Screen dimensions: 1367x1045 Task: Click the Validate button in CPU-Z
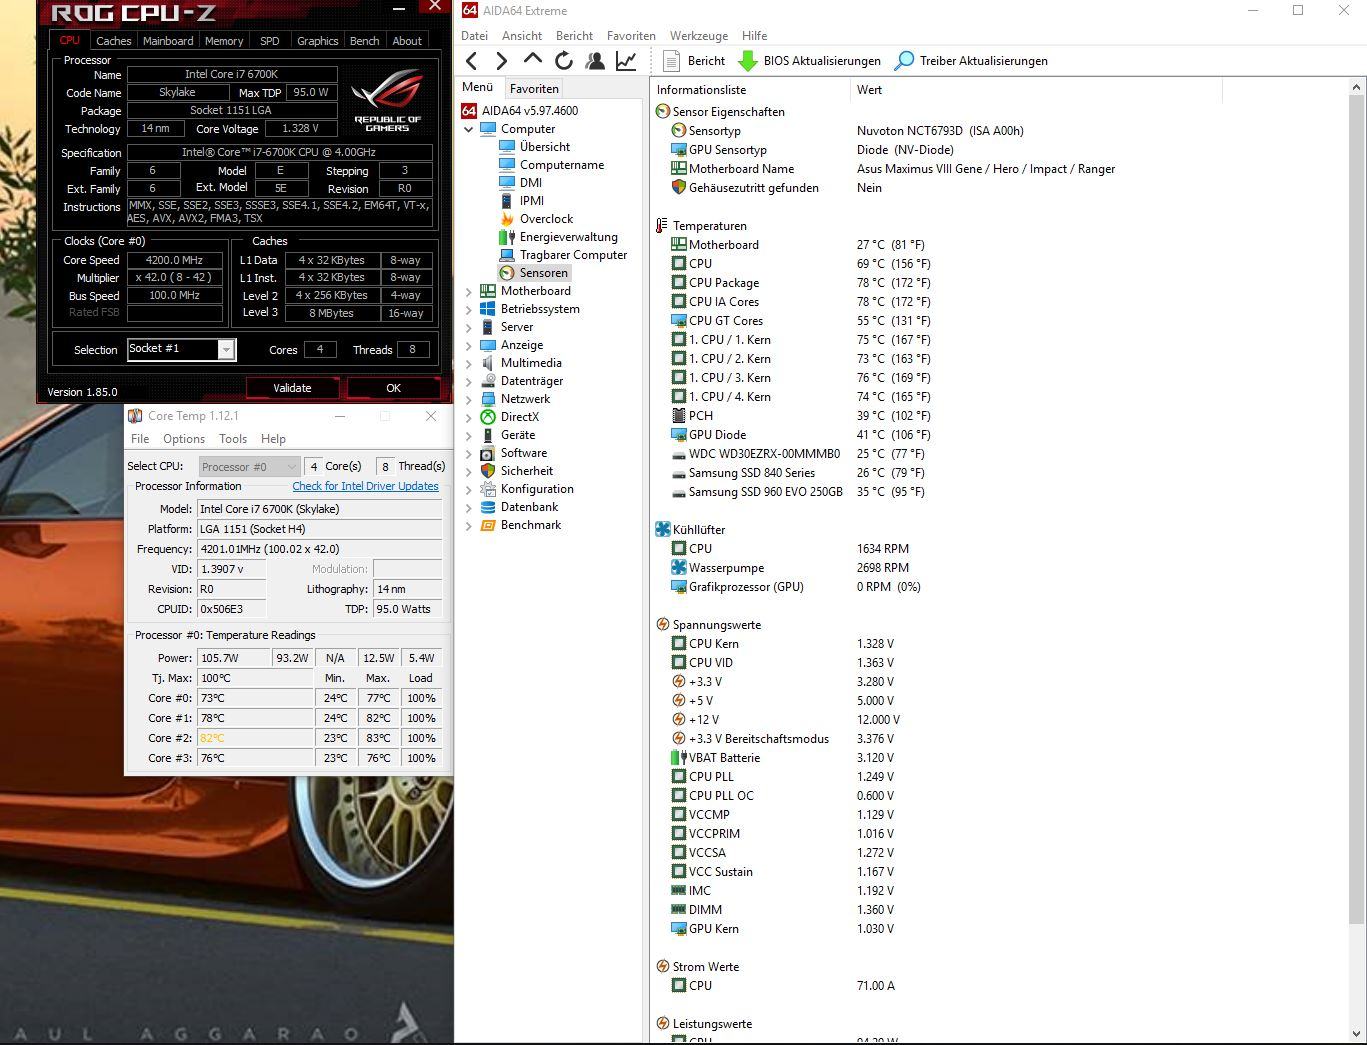click(x=292, y=388)
